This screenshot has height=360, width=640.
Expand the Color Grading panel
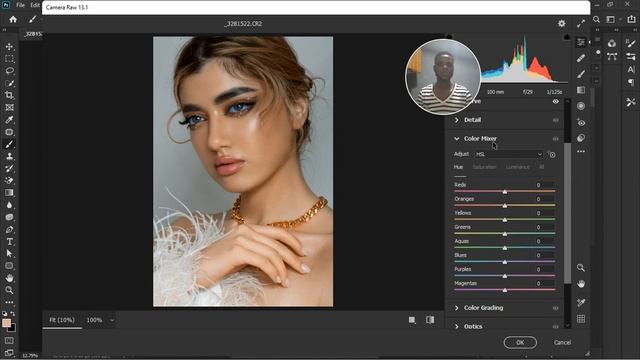click(457, 308)
